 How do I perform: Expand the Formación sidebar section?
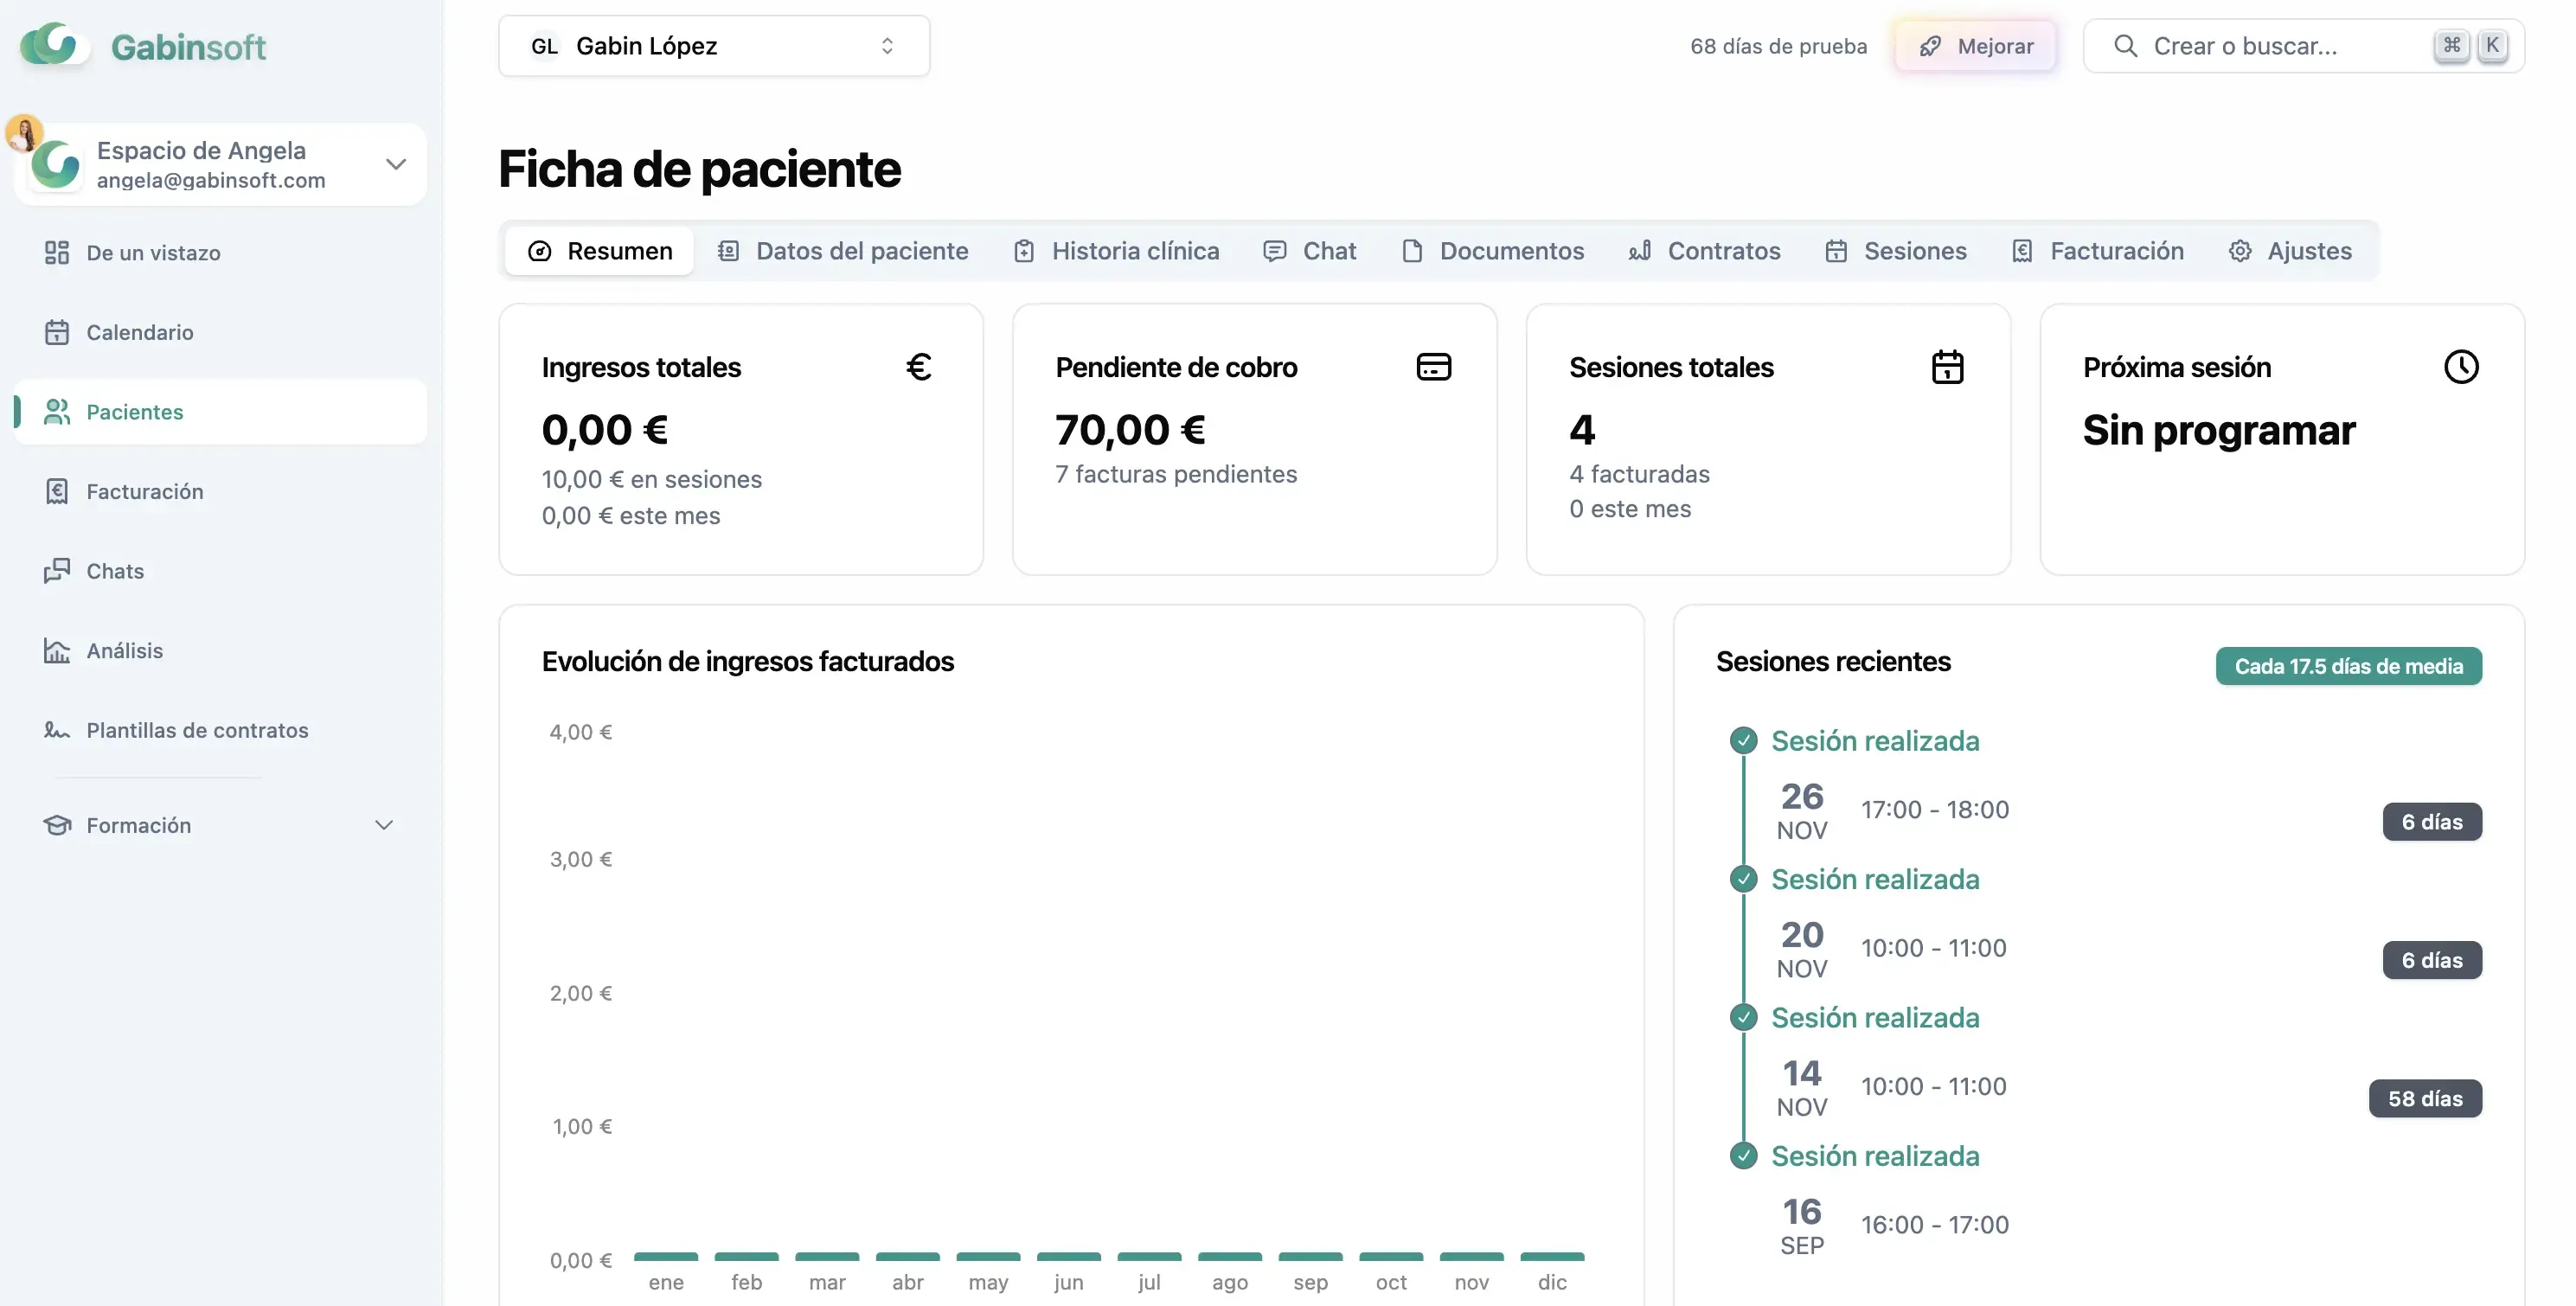point(383,825)
